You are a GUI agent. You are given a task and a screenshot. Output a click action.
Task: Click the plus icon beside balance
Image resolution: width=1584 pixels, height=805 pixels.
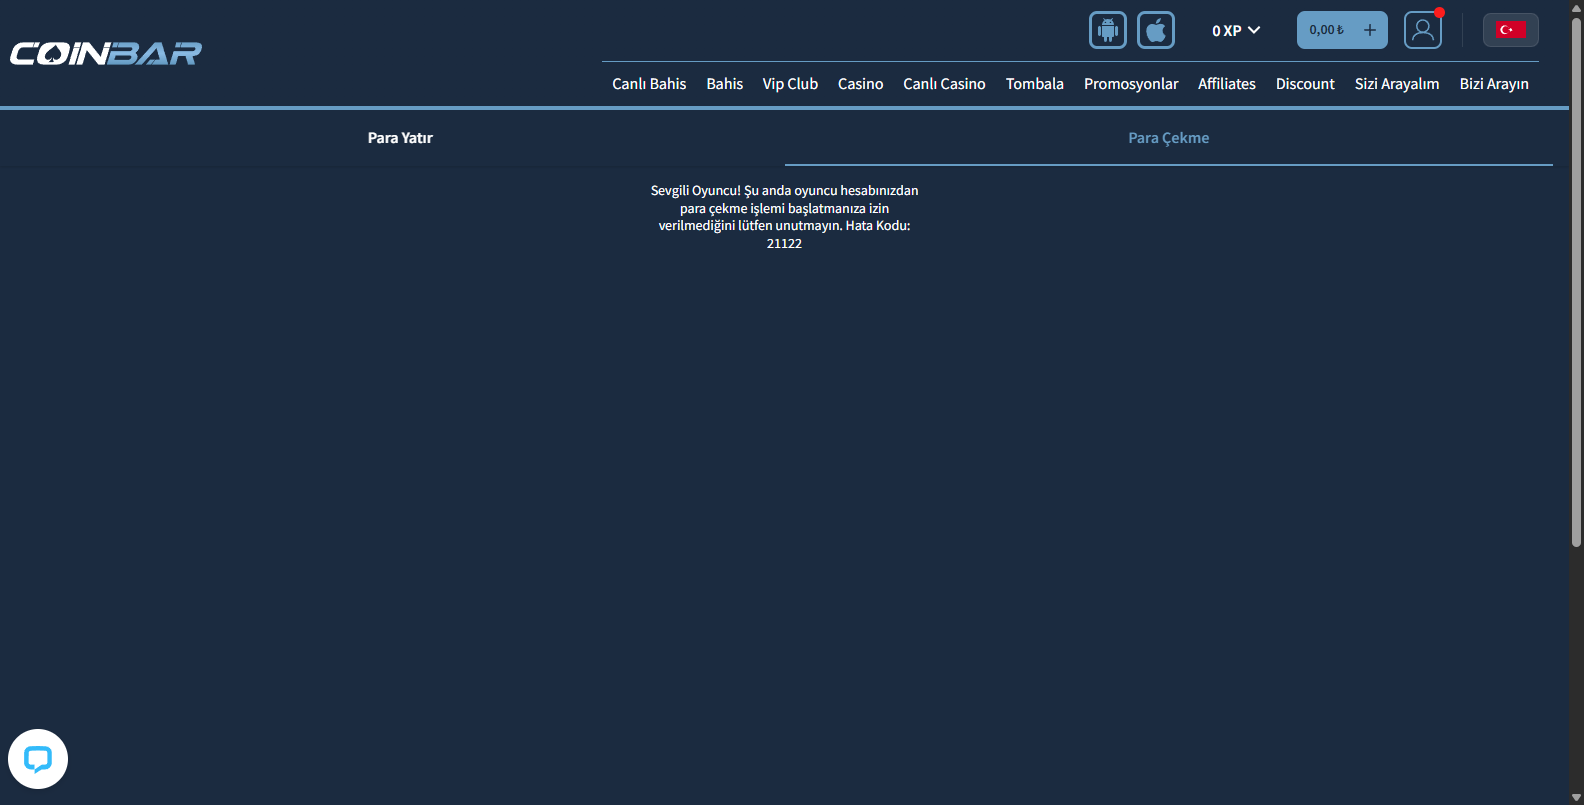pyautogui.click(x=1370, y=30)
